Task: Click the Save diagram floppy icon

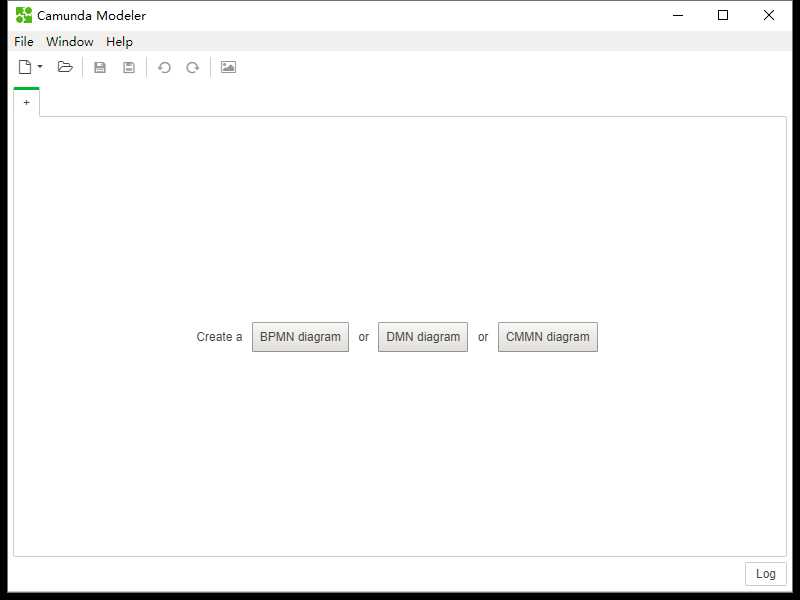Action: [100, 67]
